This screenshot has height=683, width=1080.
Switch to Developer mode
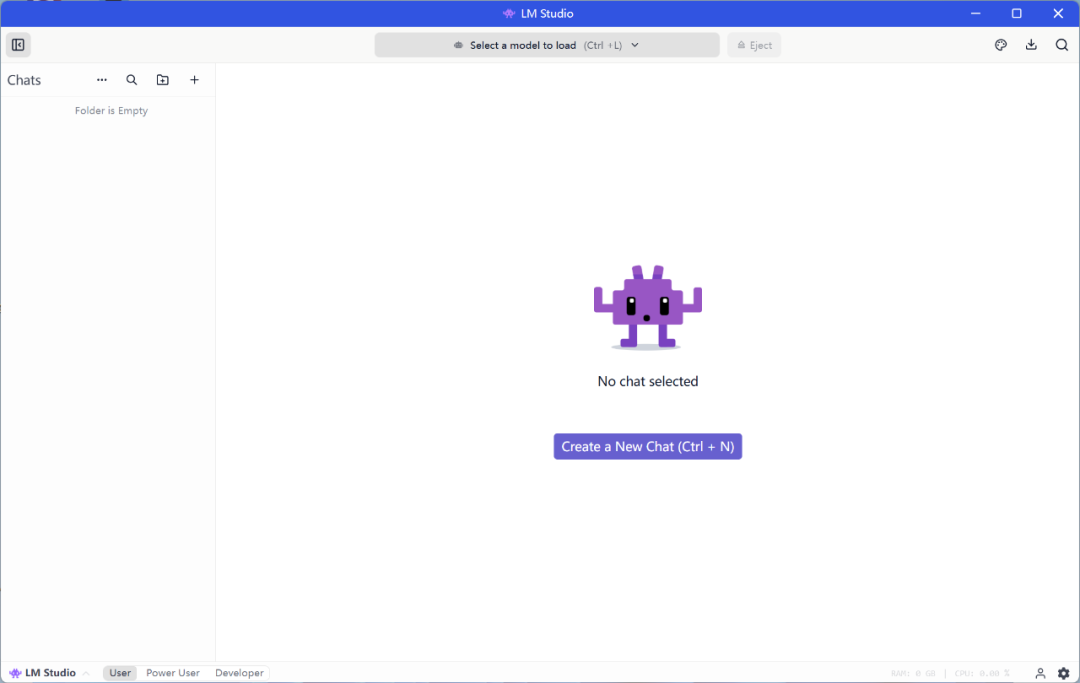pos(239,673)
